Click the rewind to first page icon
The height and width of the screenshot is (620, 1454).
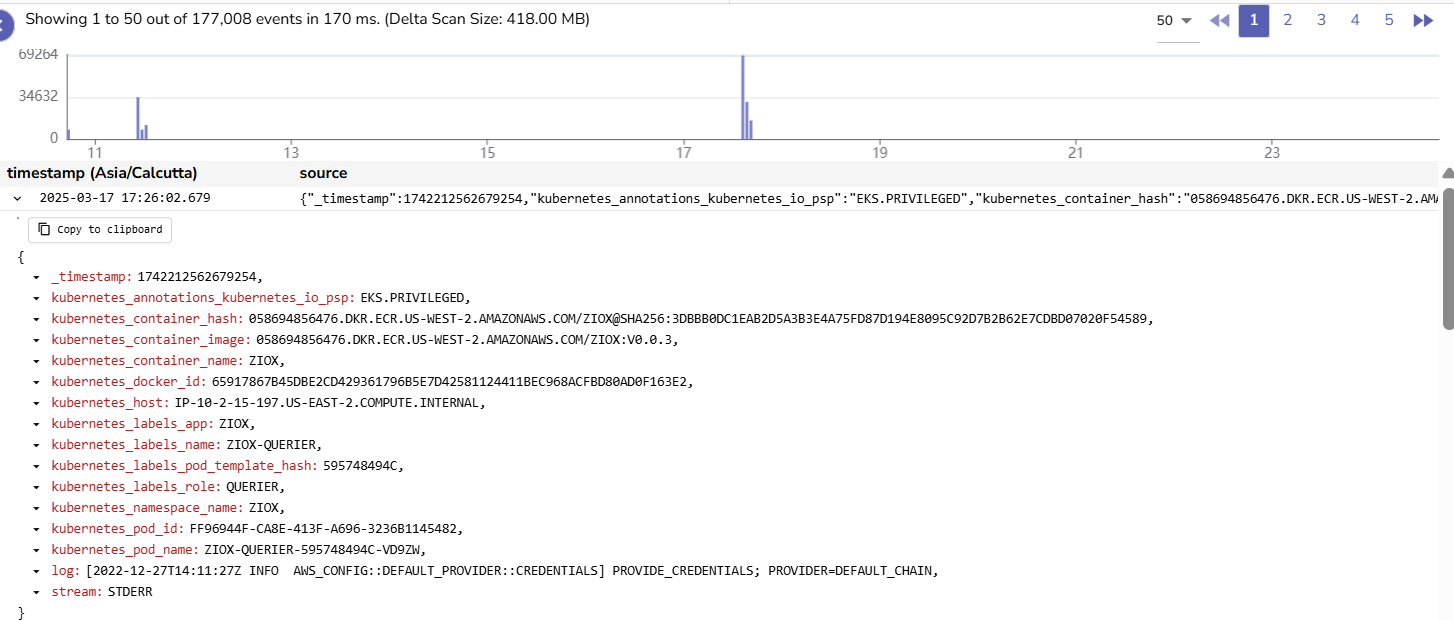(x=1219, y=20)
